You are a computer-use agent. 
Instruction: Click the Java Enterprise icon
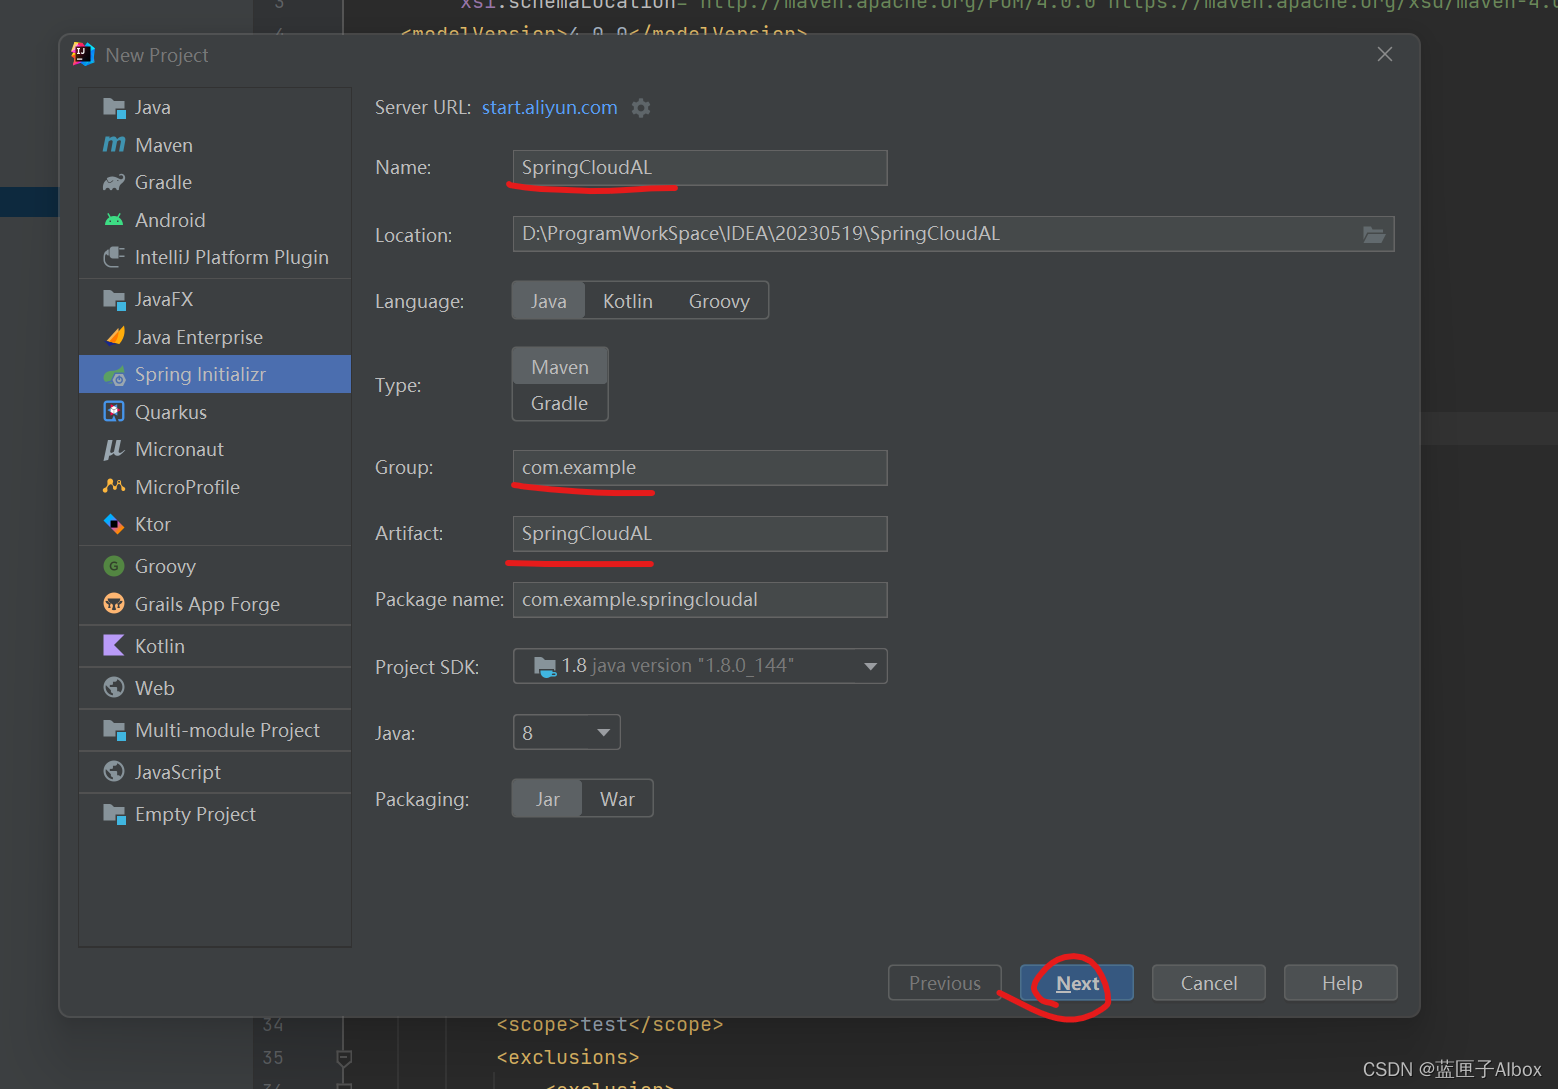114,337
